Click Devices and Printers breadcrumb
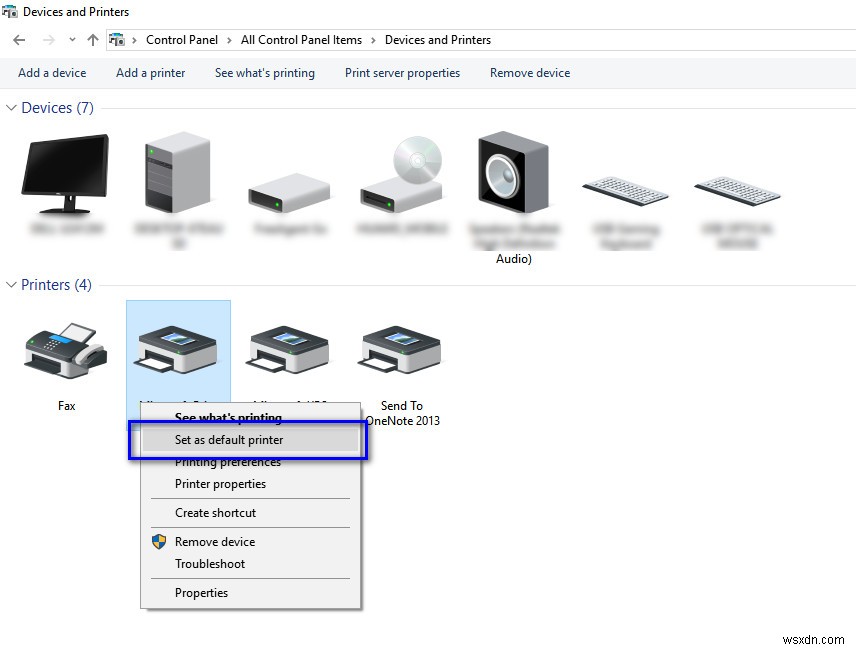Image resolution: width=856 pixels, height=650 pixels. click(438, 40)
